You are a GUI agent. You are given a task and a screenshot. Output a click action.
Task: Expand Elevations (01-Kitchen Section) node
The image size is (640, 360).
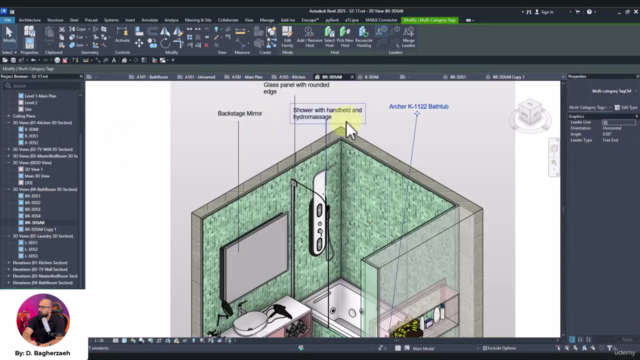[x=9, y=262]
